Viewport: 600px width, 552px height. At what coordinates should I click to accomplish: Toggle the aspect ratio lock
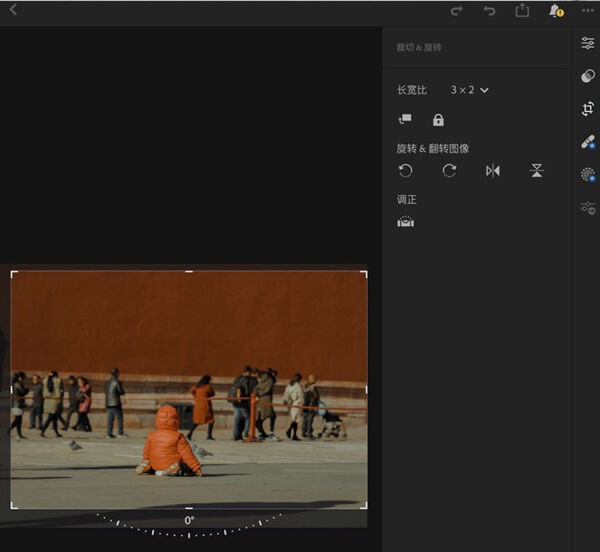click(x=438, y=120)
